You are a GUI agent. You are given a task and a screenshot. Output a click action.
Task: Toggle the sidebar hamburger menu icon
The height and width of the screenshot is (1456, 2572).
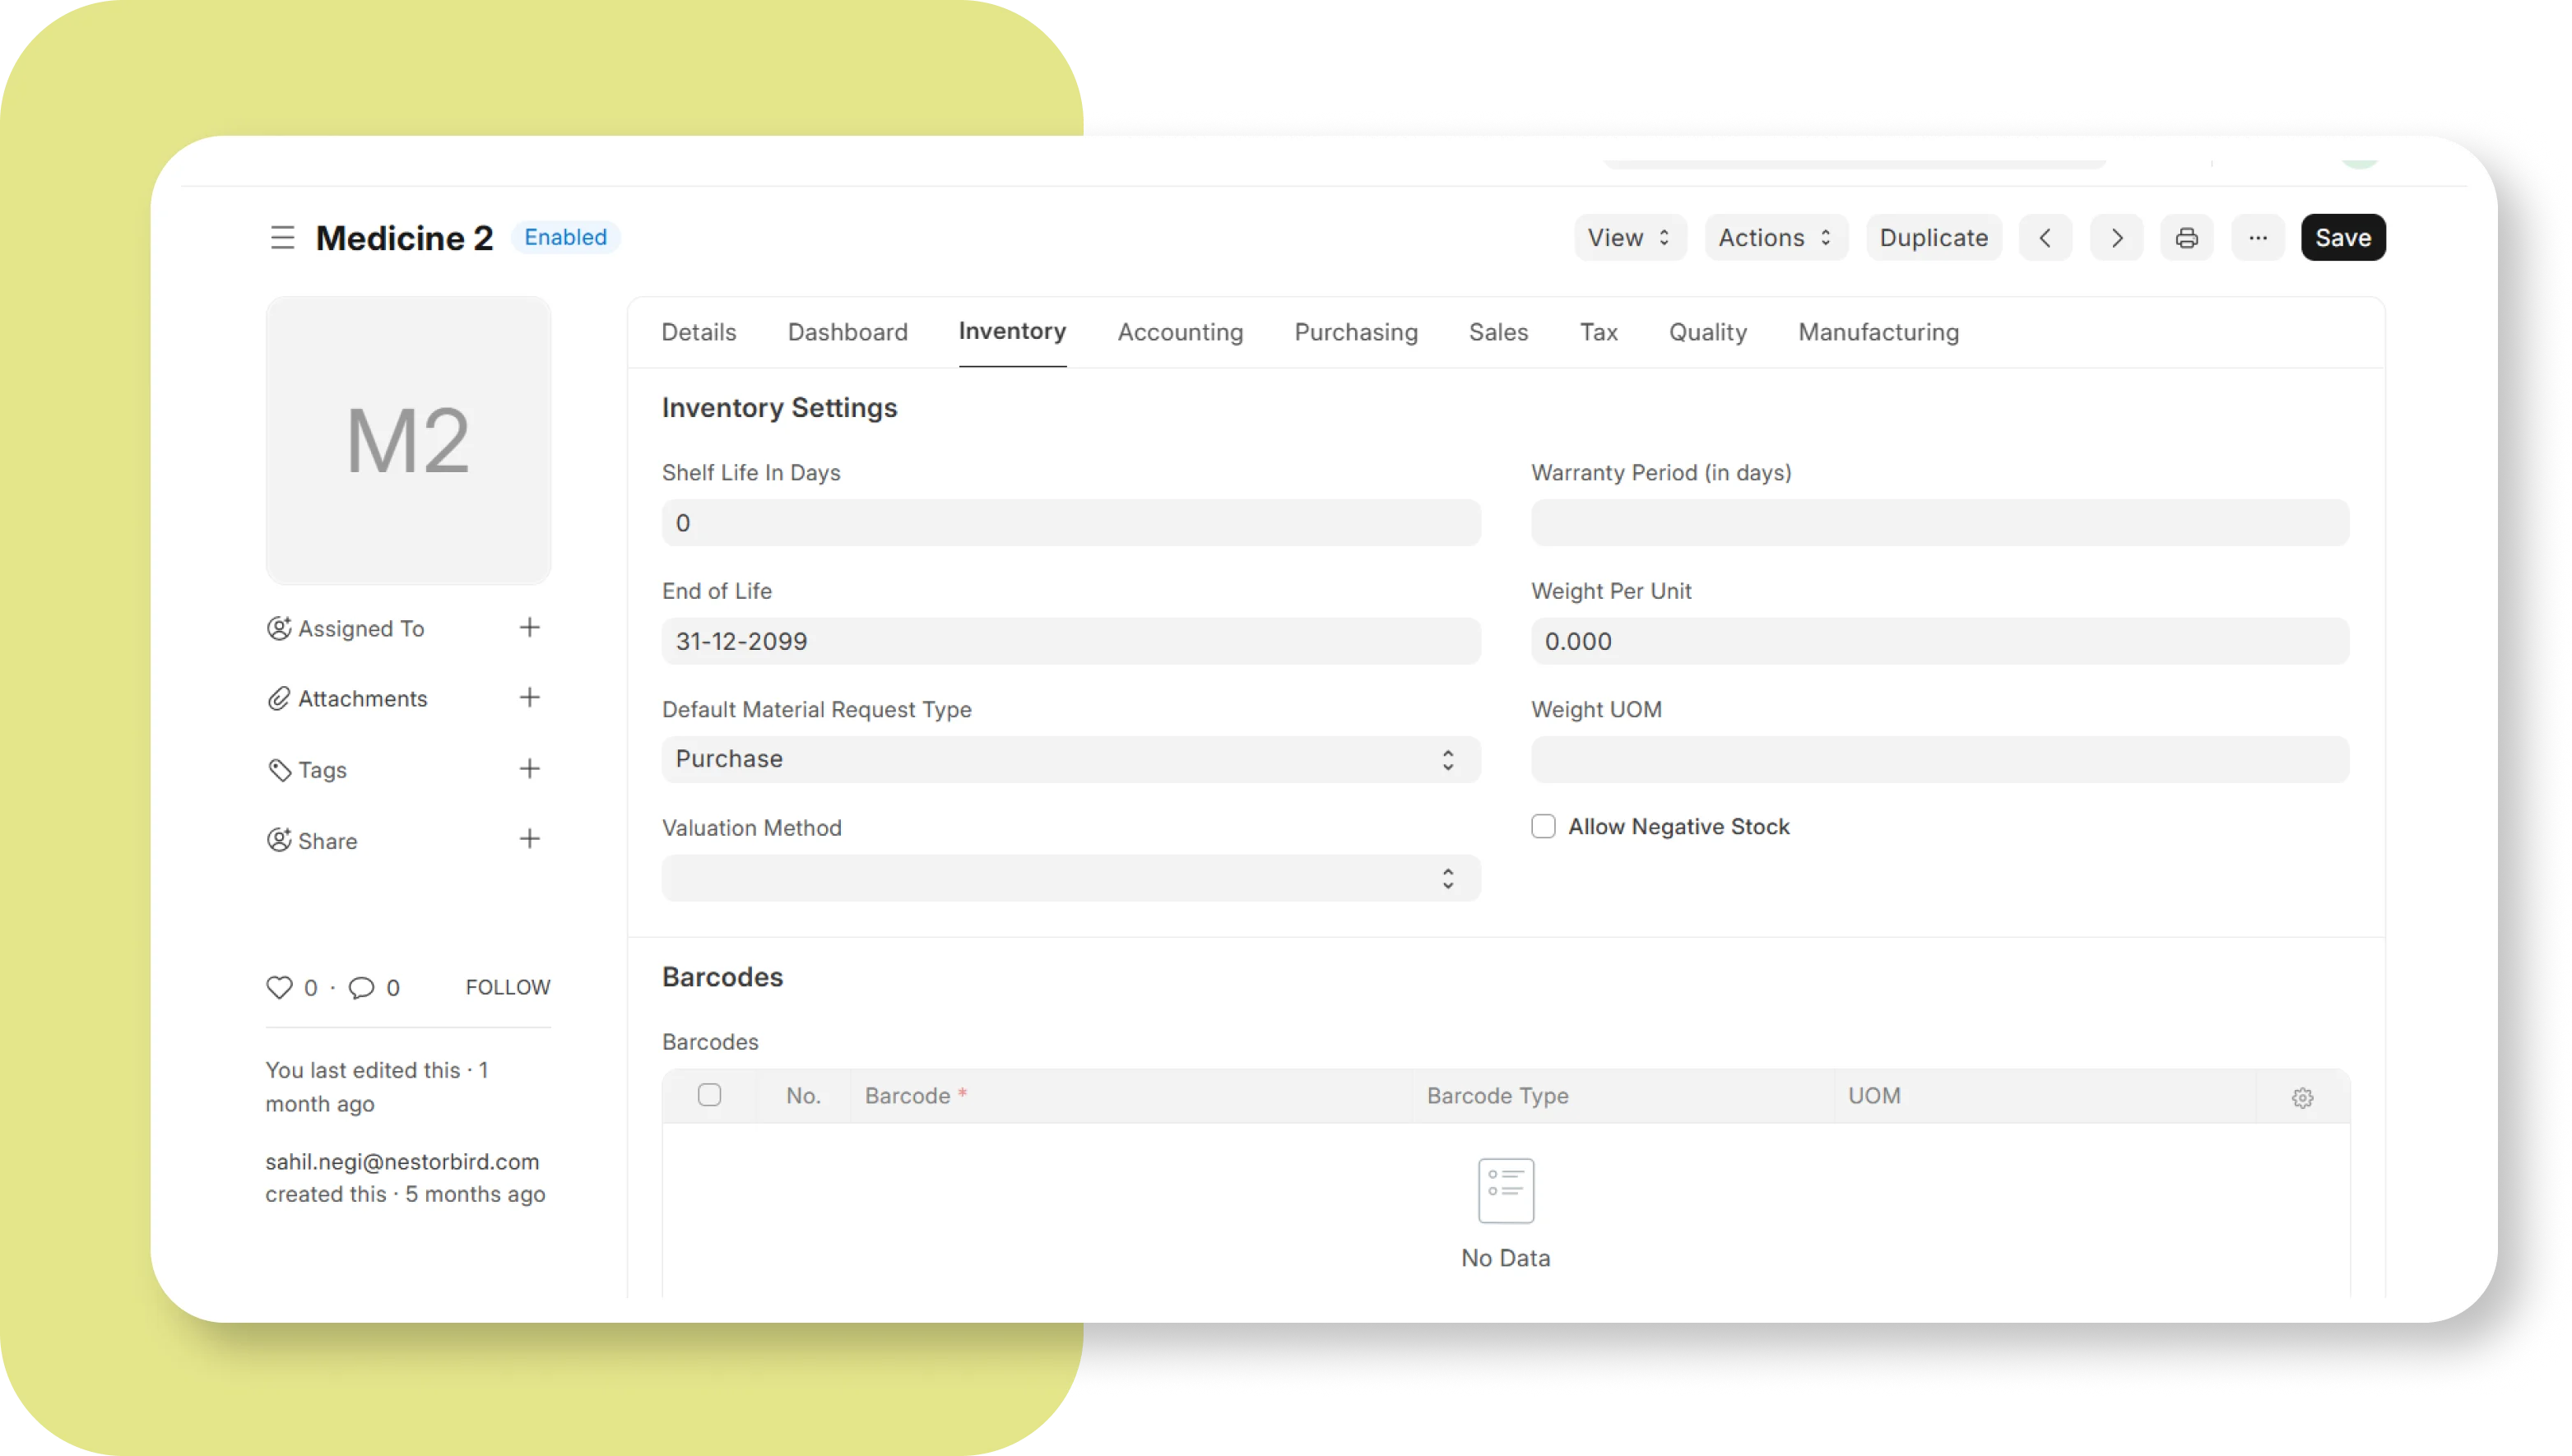click(282, 238)
